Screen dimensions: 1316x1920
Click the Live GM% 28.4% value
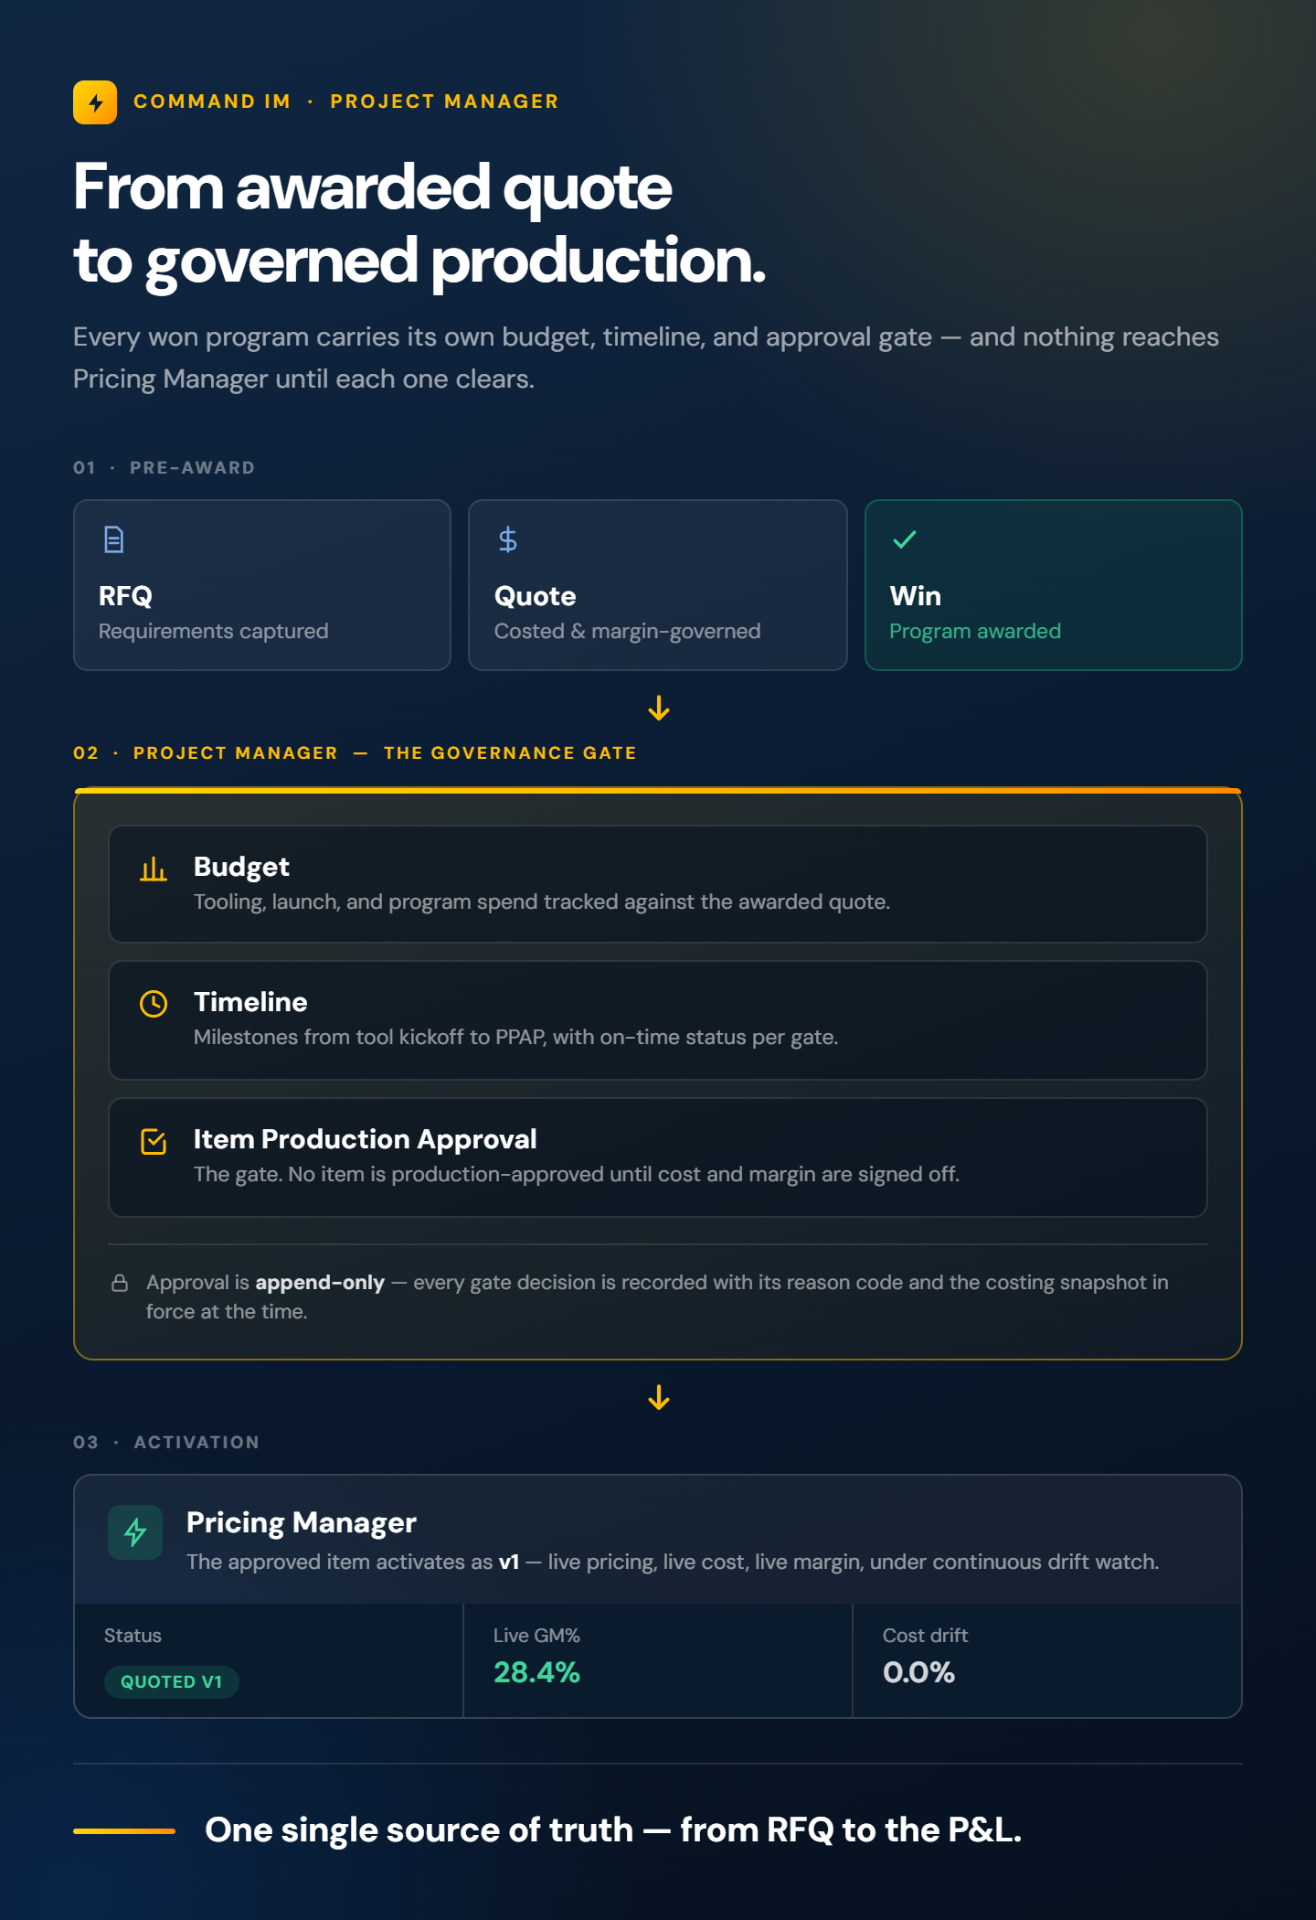pos(536,1672)
